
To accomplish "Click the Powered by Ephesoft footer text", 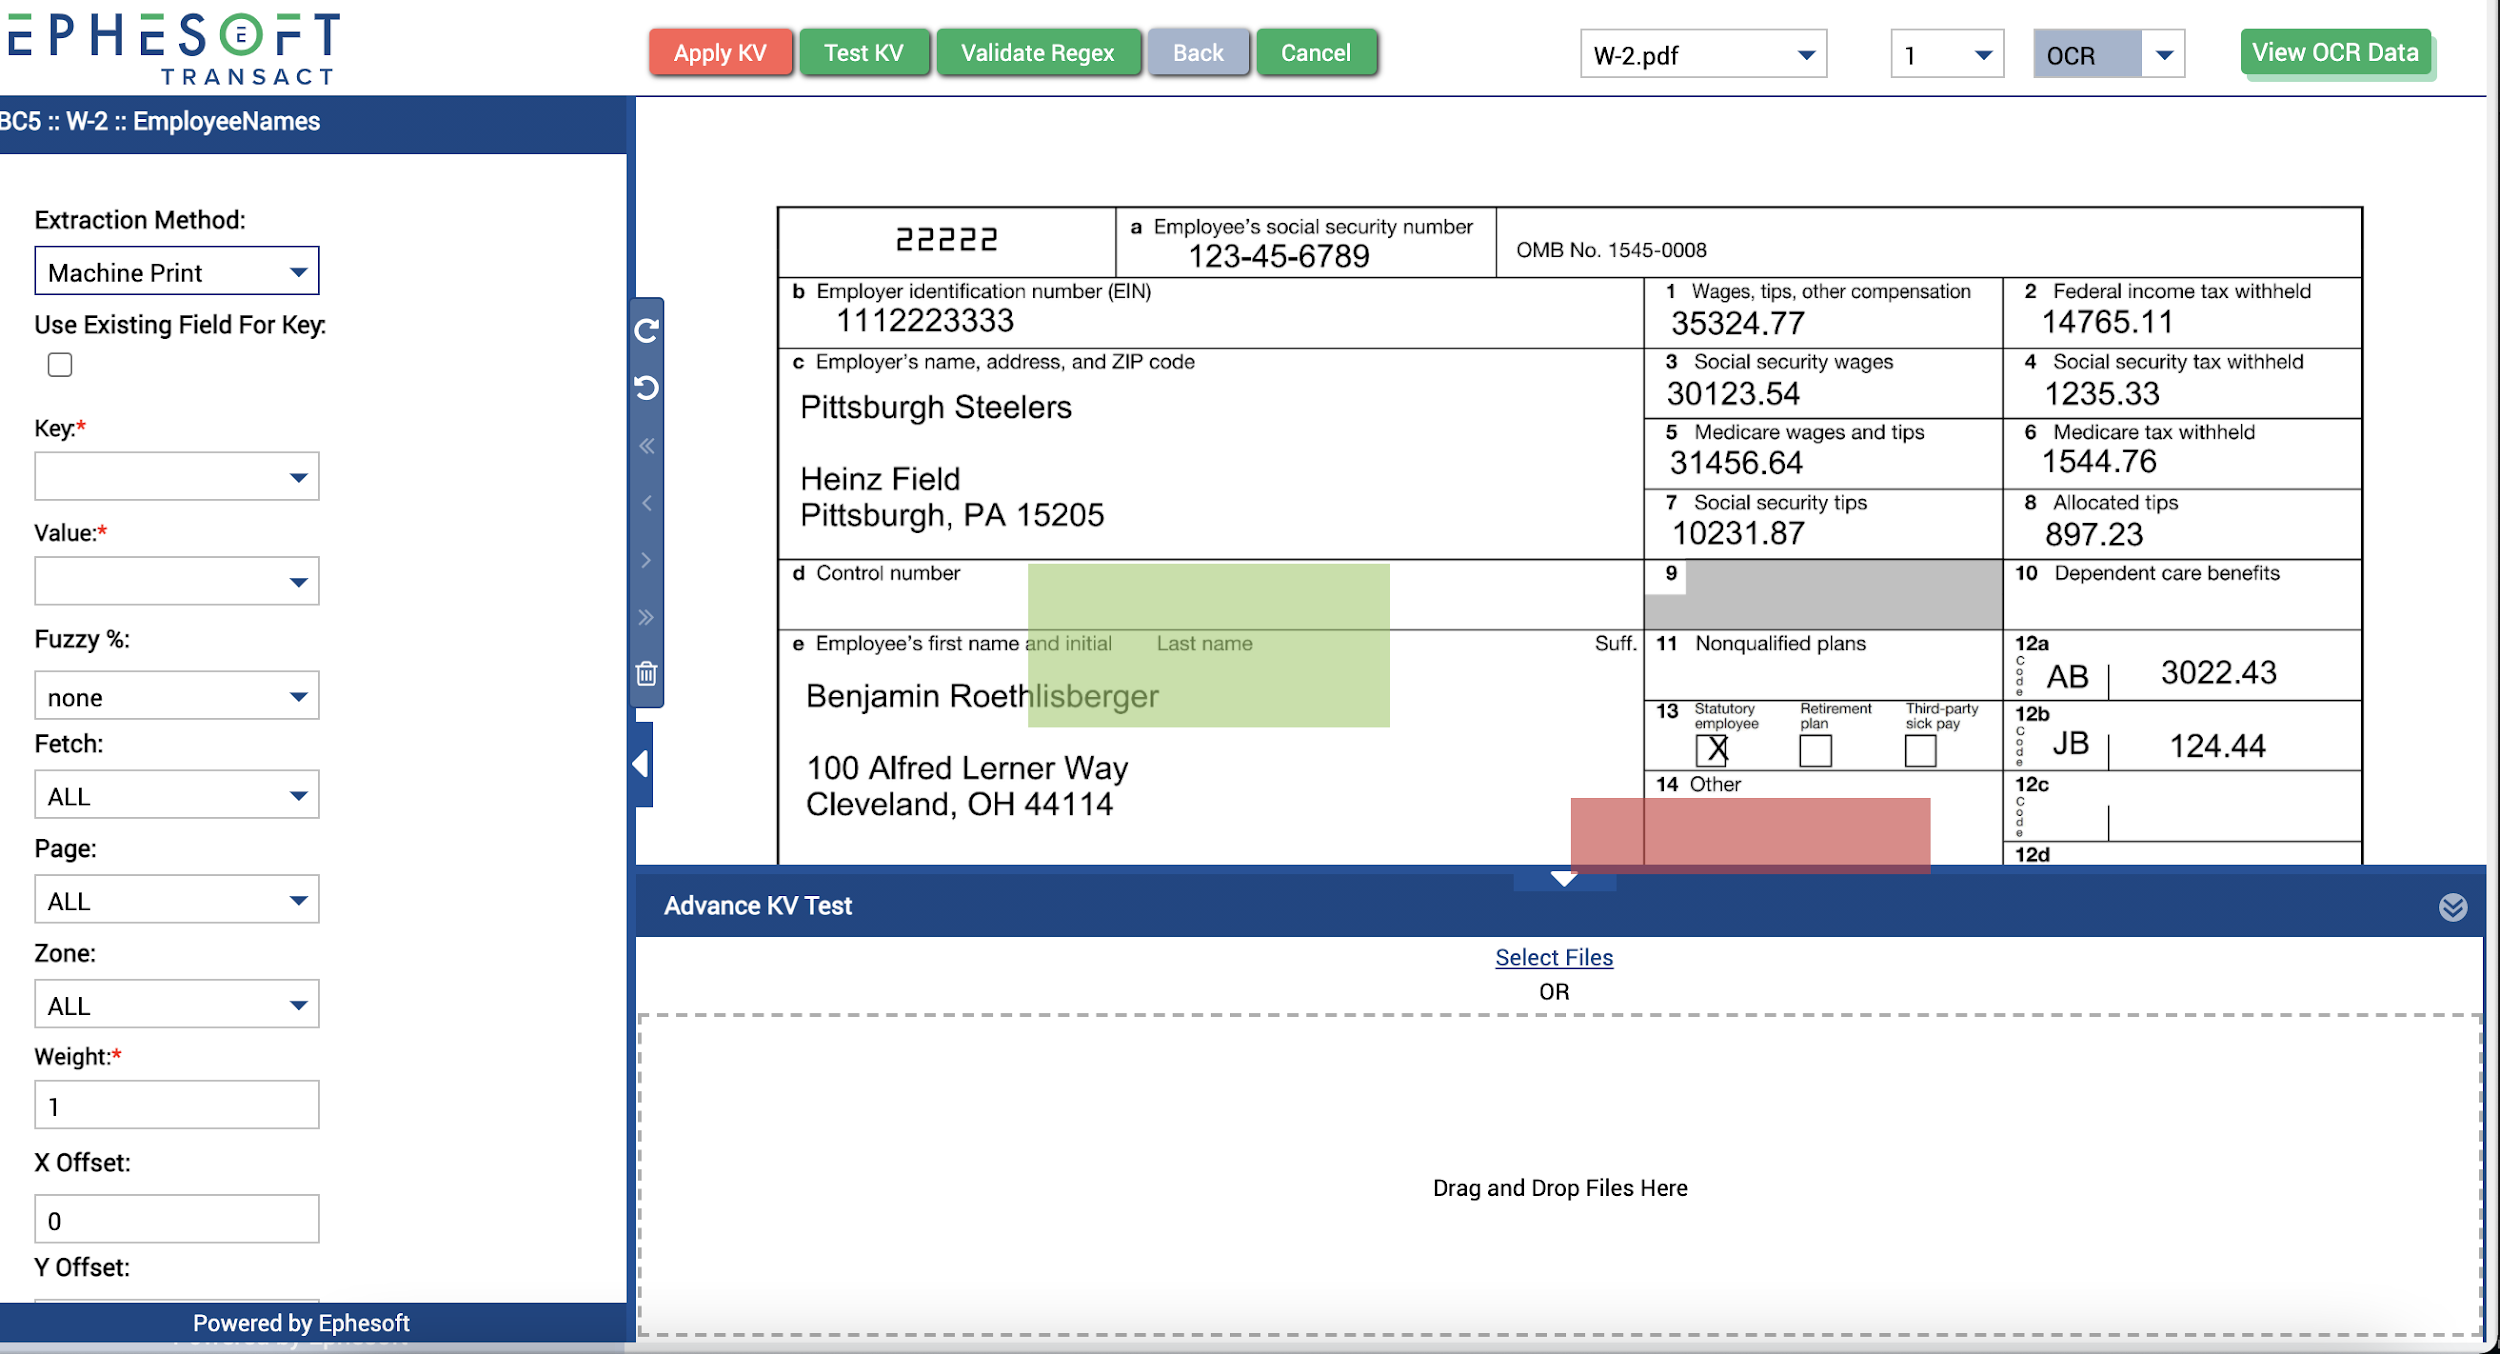I will pyautogui.click(x=301, y=1323).
